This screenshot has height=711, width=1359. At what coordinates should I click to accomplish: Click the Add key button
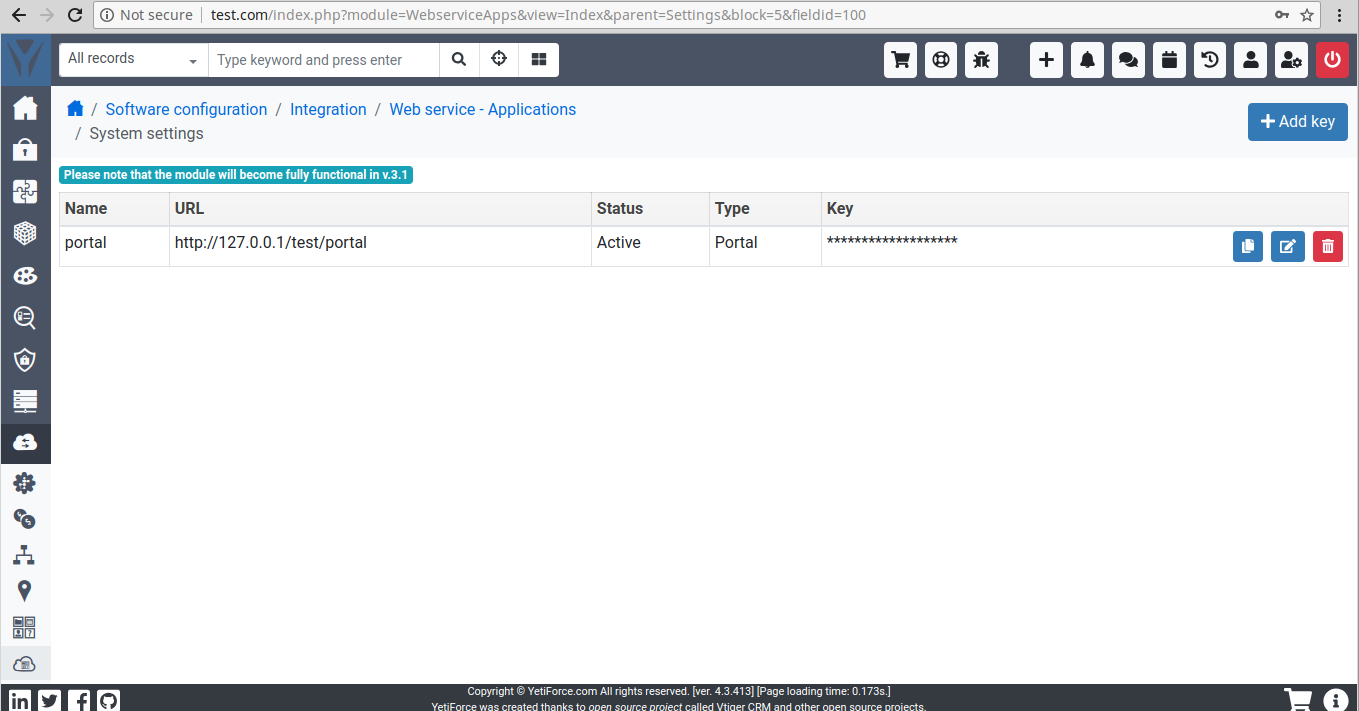pos(1297,121)
